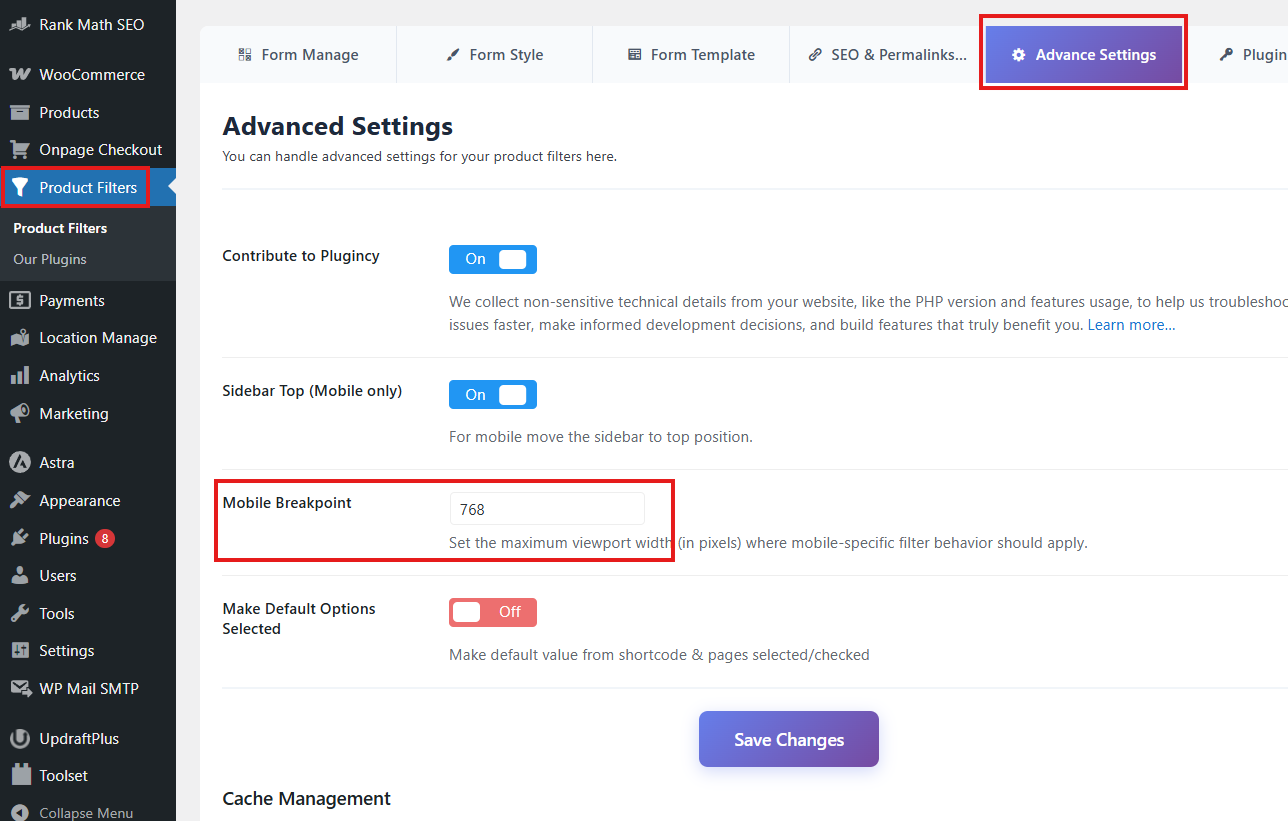1288x821 pixels.
Task: Click the Mobile Breakpoint input field
Action: 546,509
